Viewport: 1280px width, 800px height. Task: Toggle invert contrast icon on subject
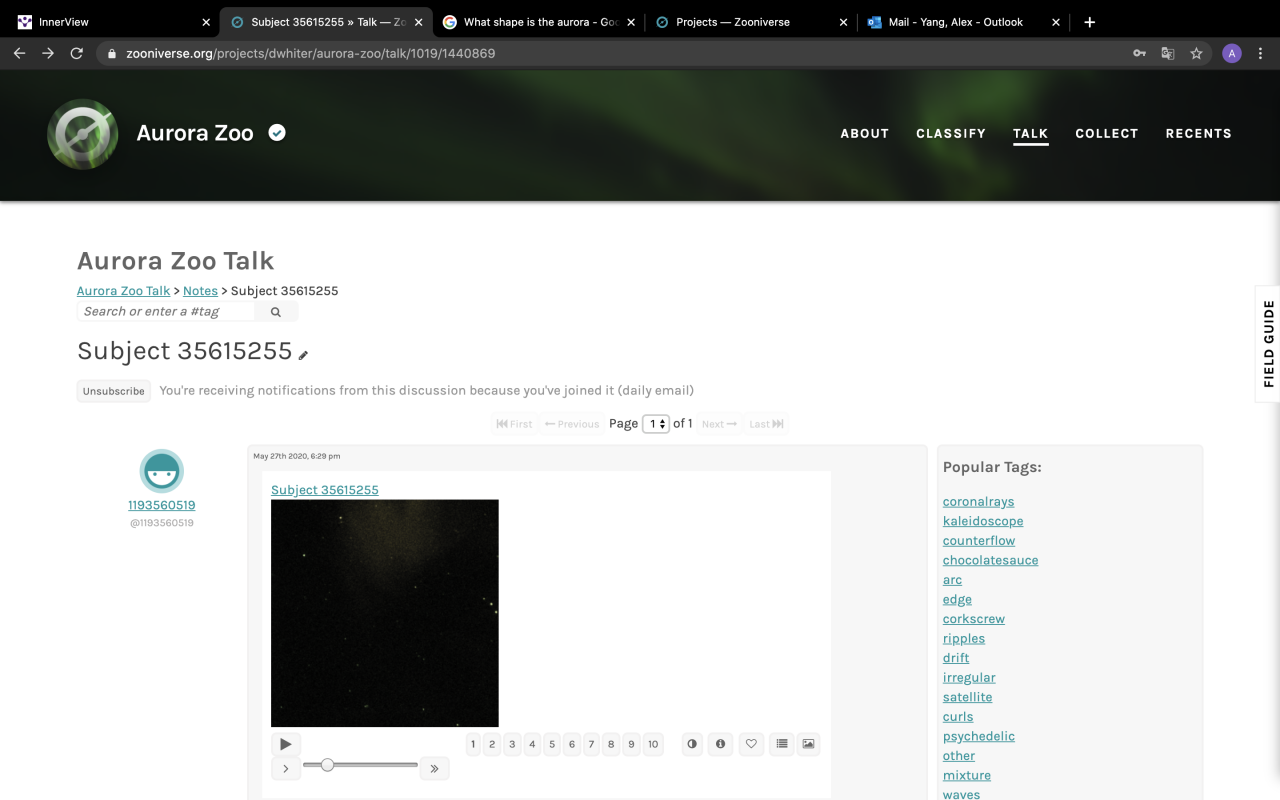click(x=692, y=744)
